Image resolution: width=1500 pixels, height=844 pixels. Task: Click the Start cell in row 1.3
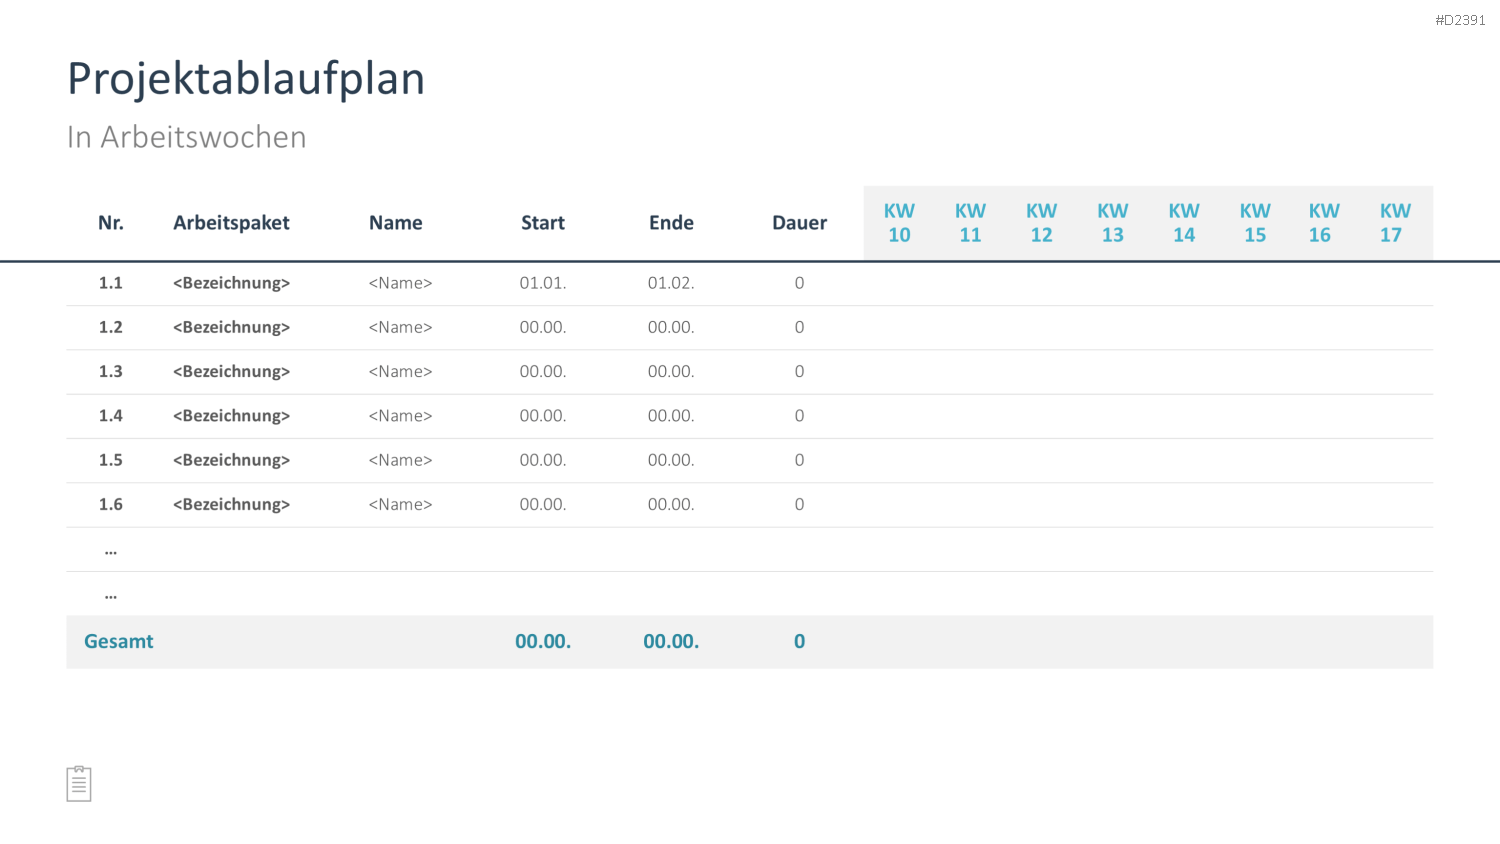(543, 371)
